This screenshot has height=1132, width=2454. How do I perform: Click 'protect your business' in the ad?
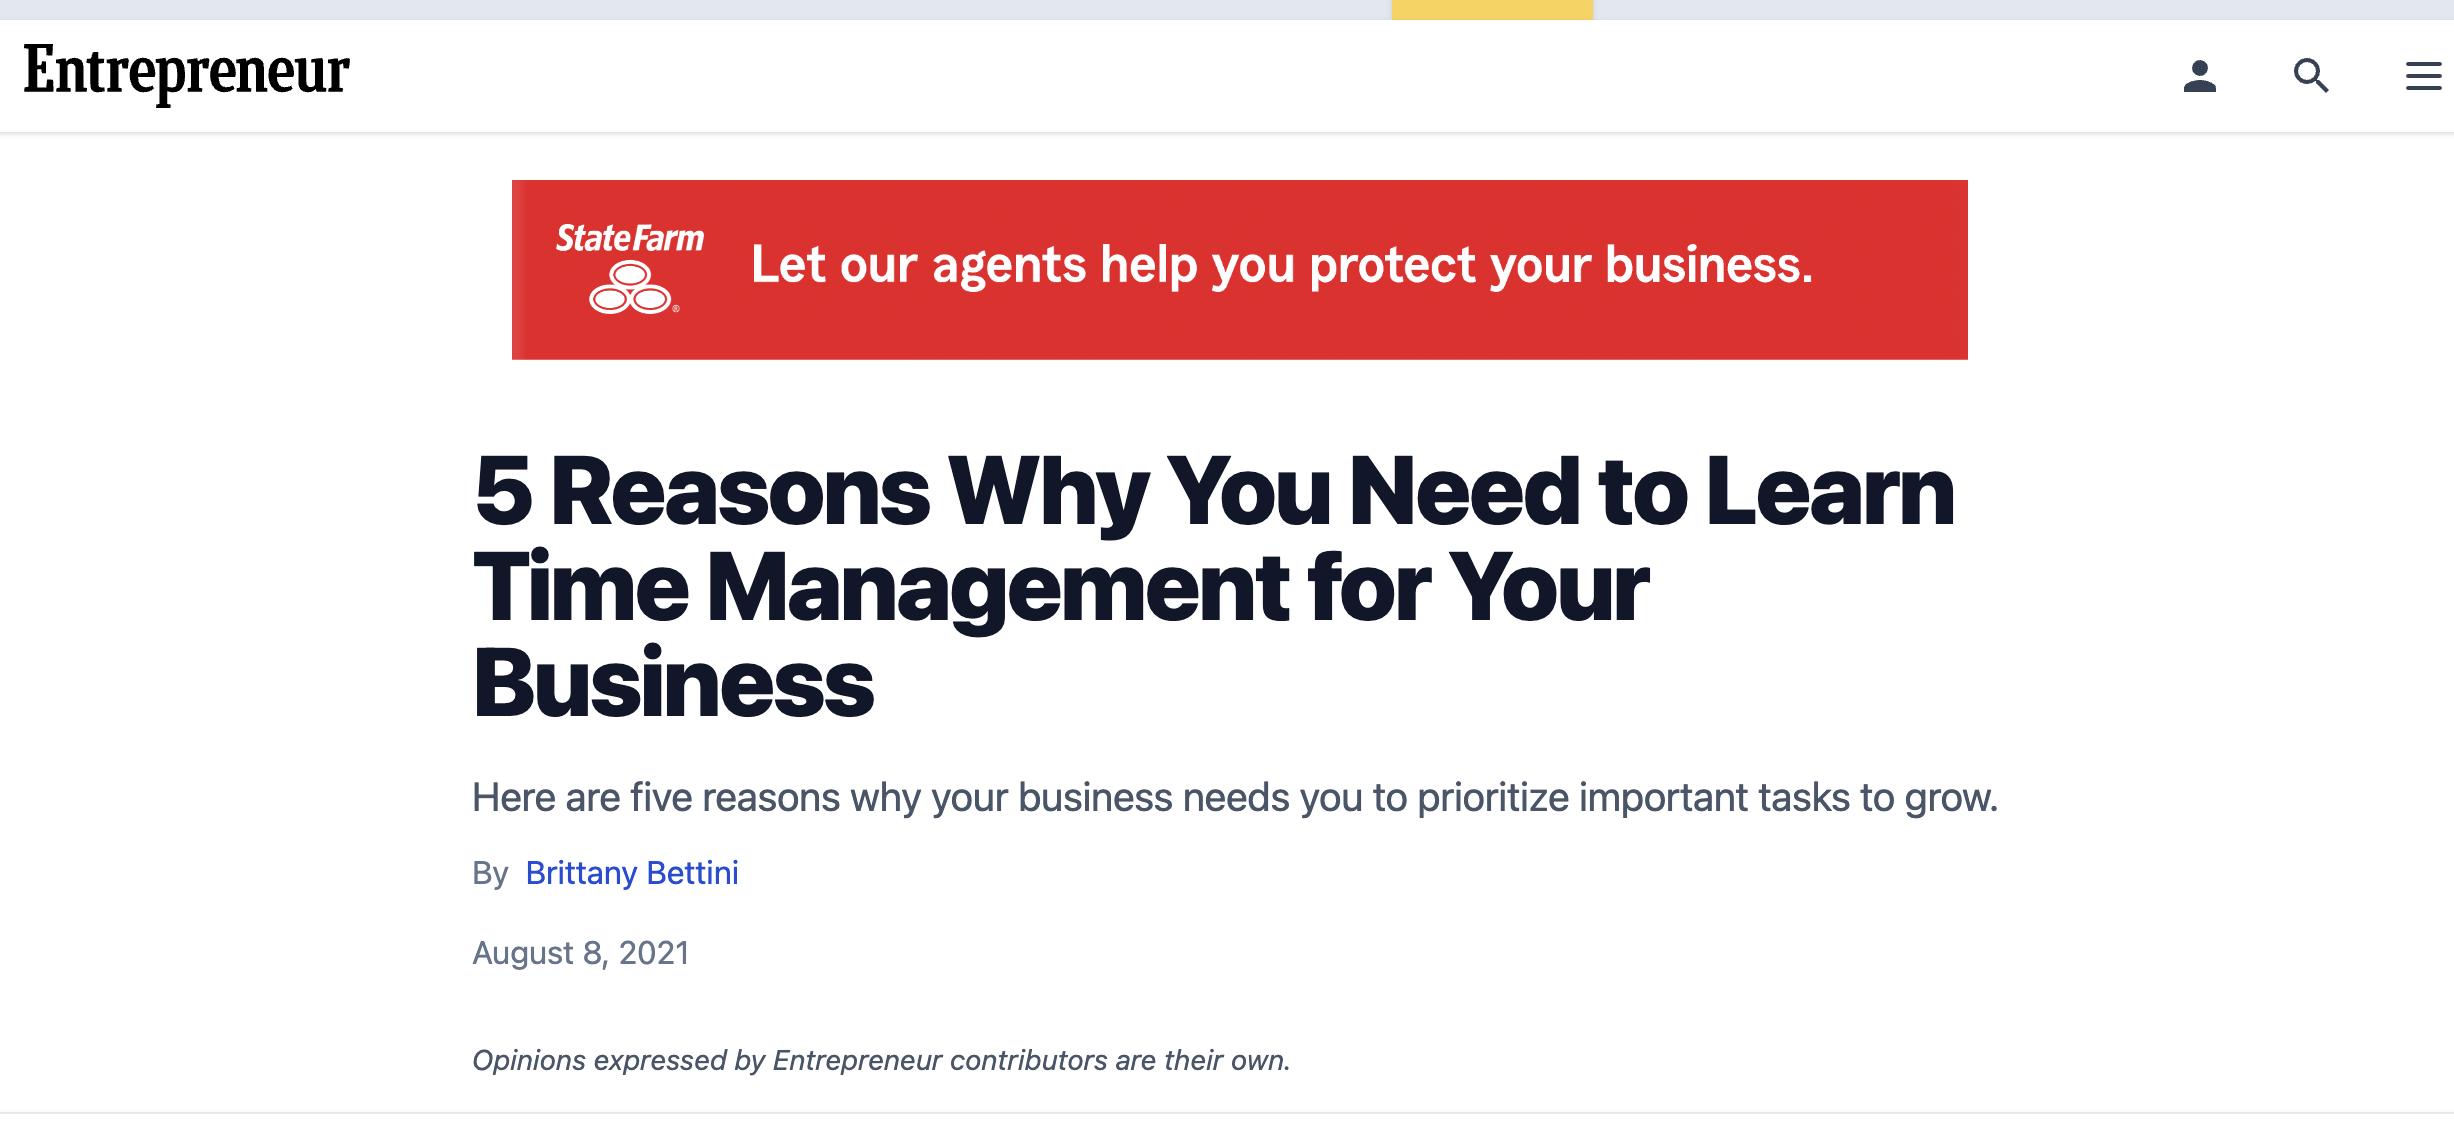pyautogui.click(x=1561, y=266)
